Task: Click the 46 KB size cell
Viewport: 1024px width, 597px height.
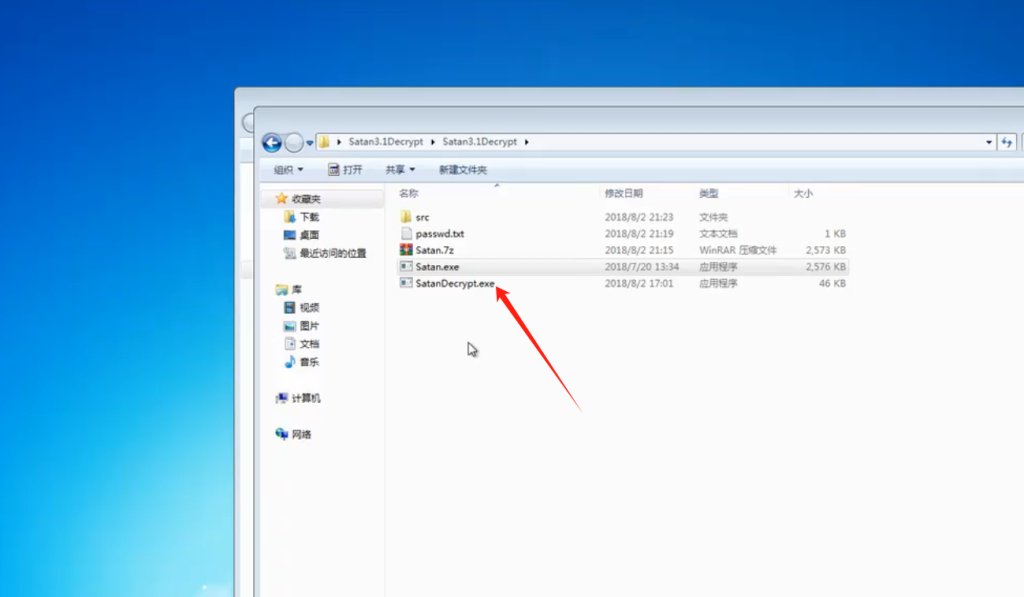Action: [832, 283]
